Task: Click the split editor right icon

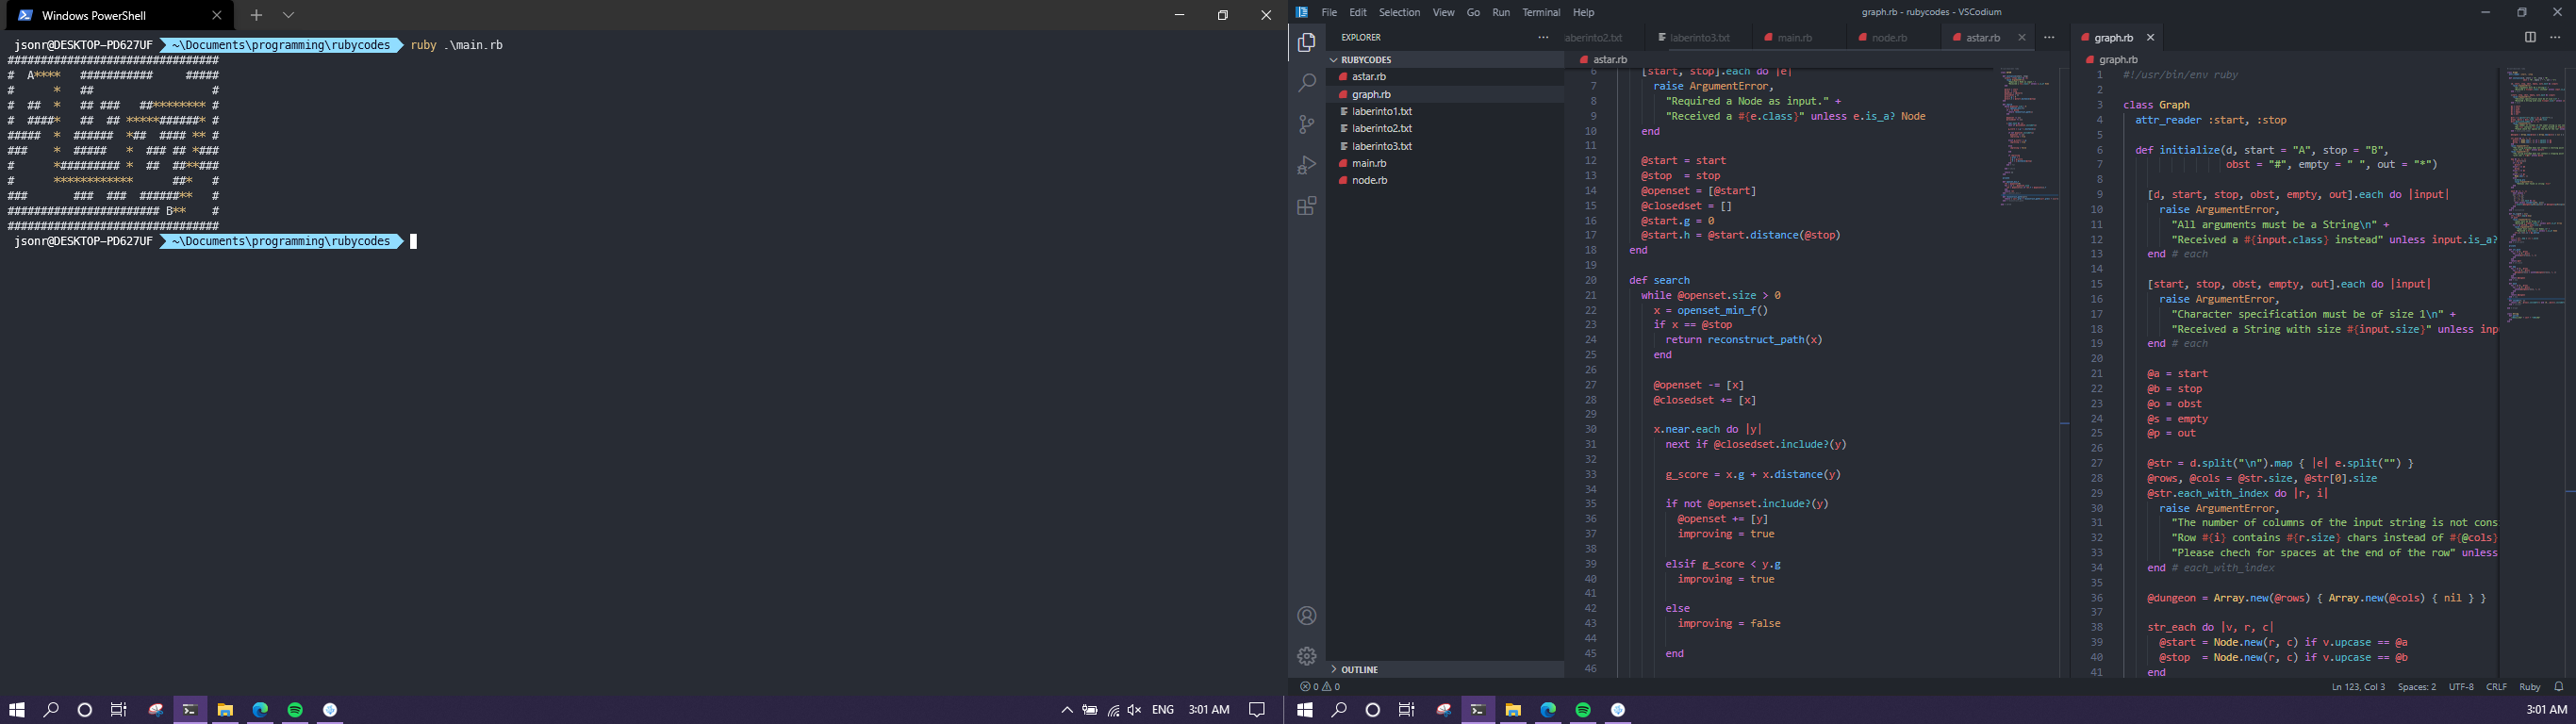Action: tap(2529, 38)
